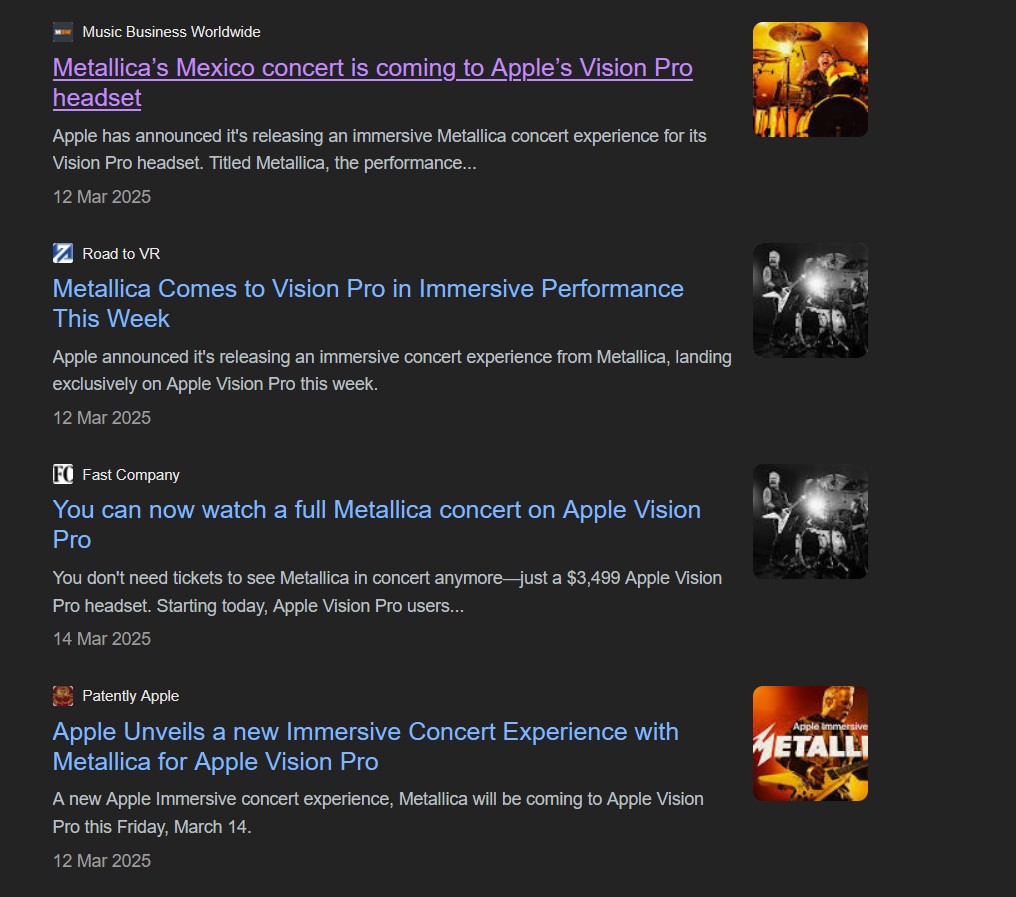Click '12 Mar 2025' date under Music Business Worldwide result
Screen dimensions: 1016x897
coord(102,197)
